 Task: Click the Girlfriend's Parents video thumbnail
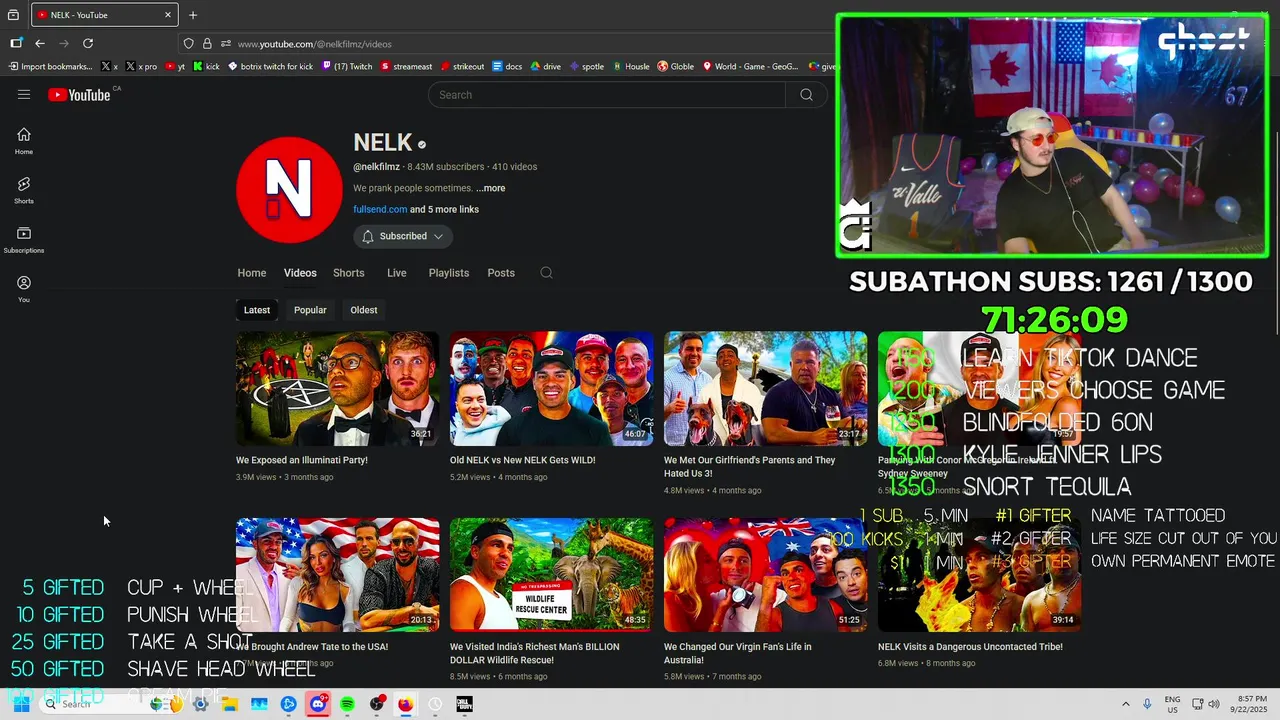[x=765, y=388]
